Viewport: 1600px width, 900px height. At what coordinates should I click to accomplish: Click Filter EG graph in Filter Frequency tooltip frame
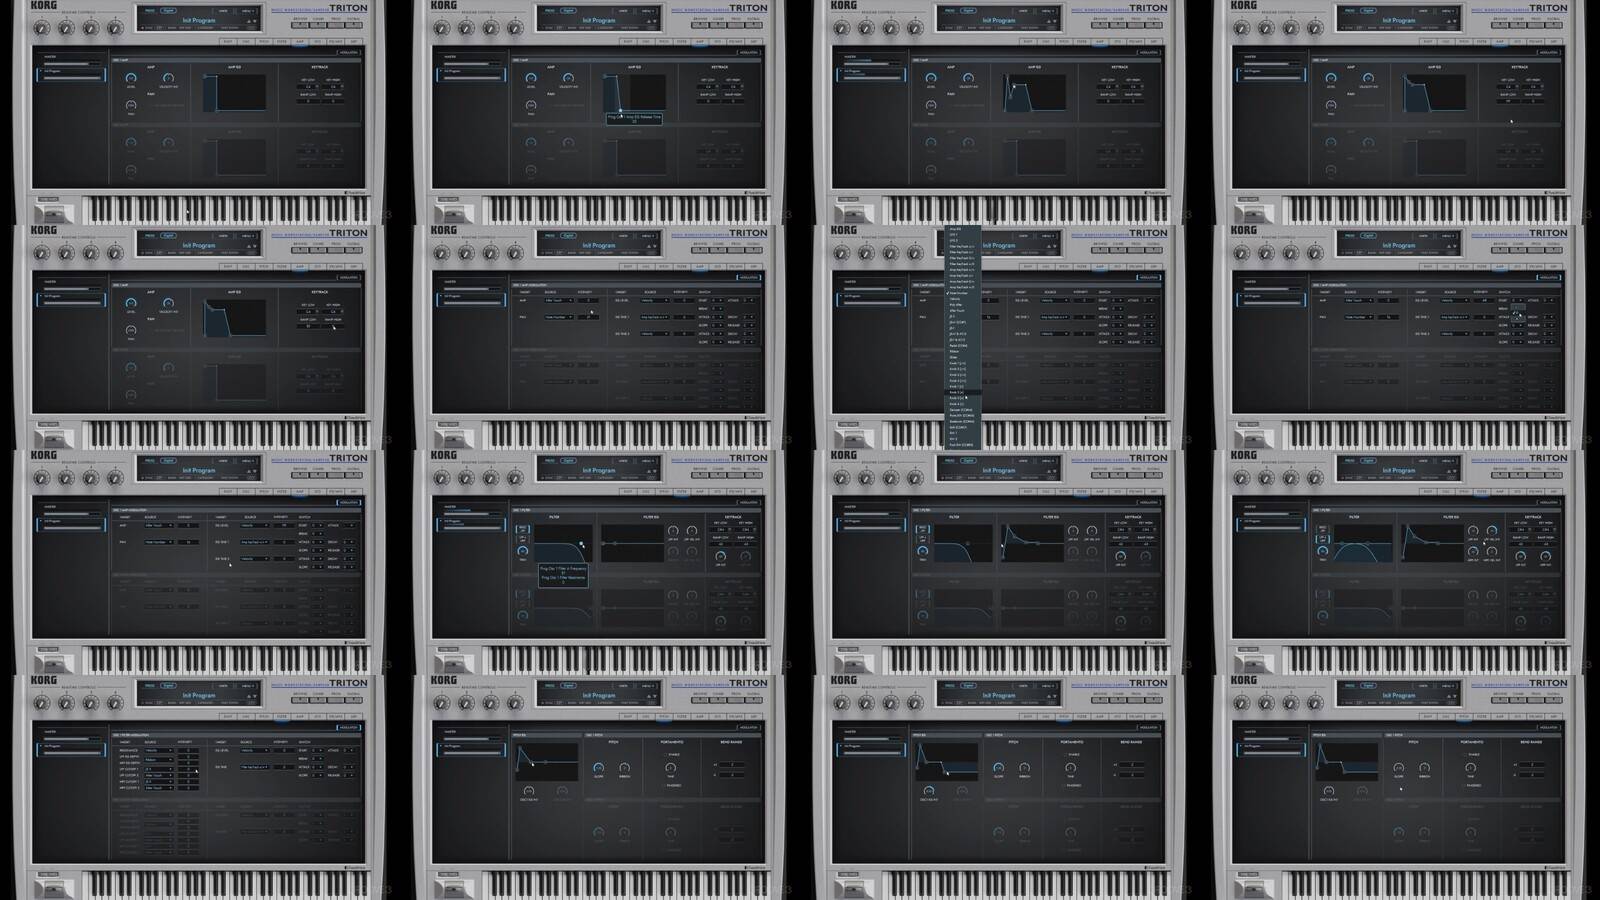point(632,543)
